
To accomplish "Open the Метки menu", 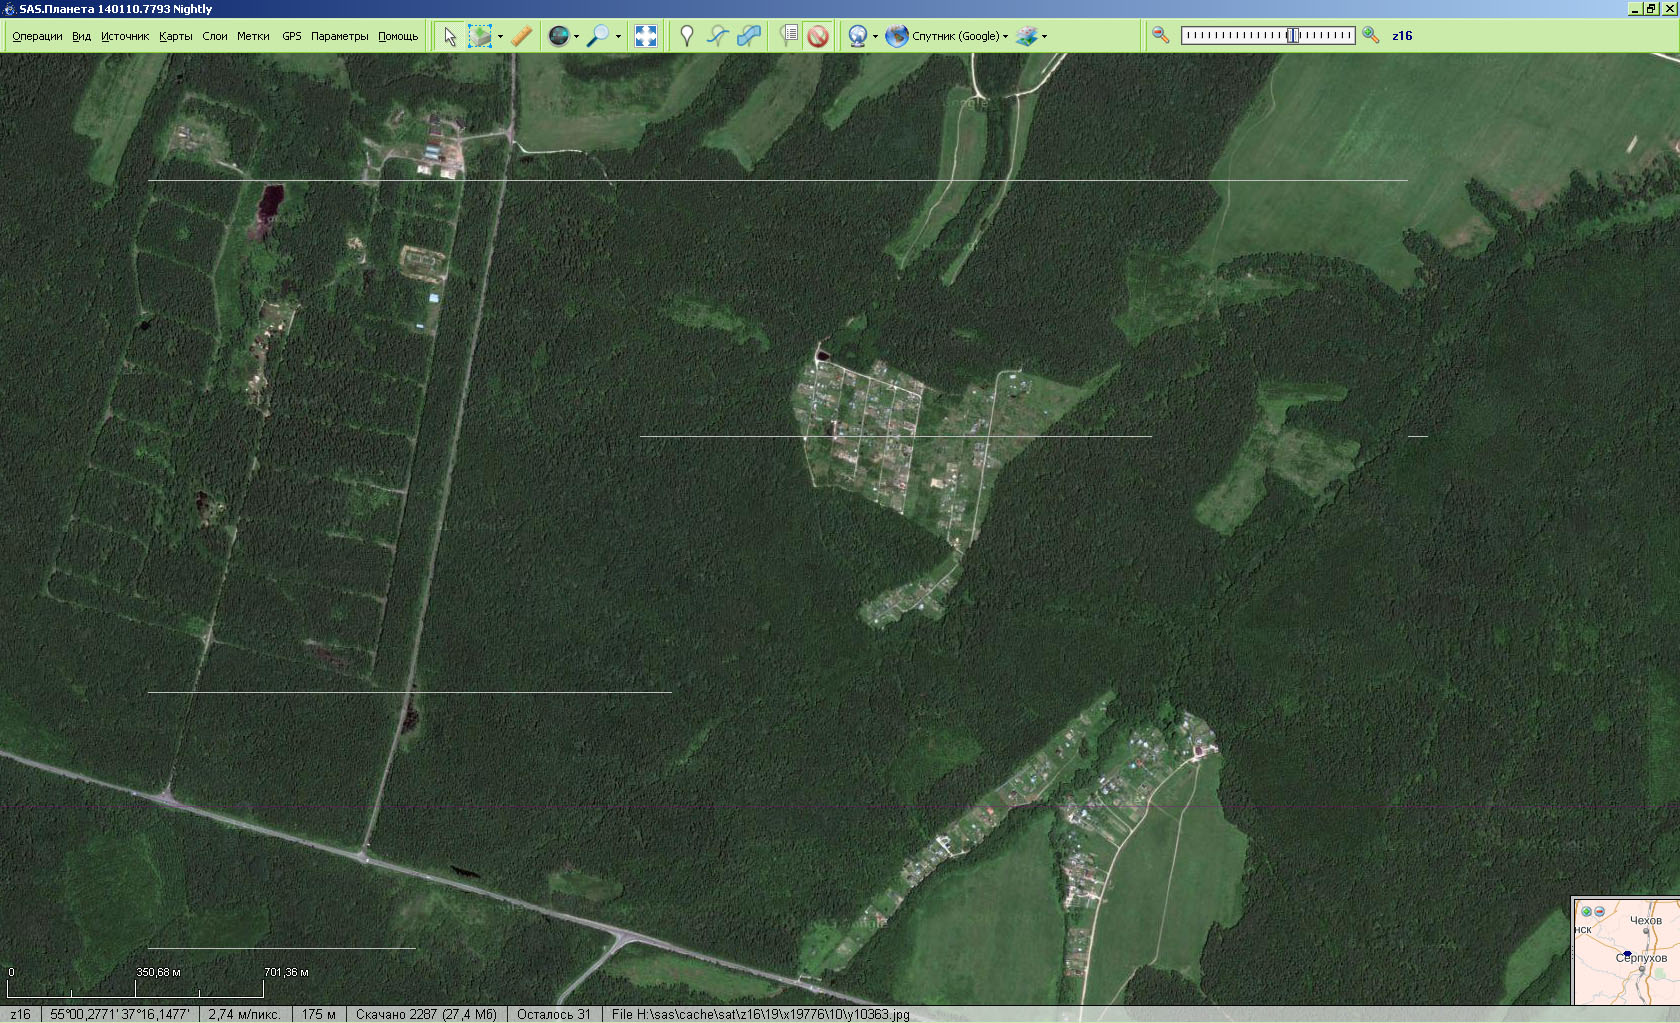I will coord(253,36).
